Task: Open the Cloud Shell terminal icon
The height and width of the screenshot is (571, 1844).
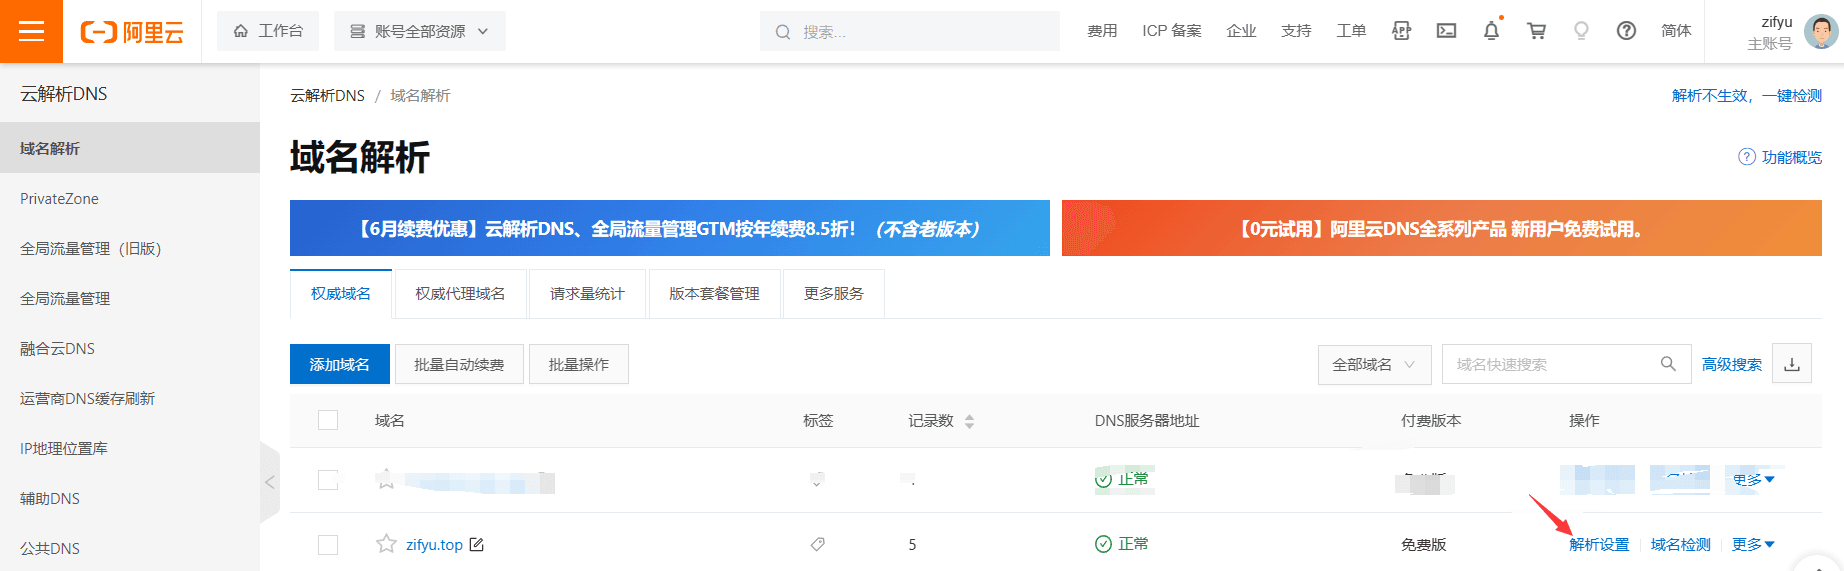Action: pos(1446,31)
